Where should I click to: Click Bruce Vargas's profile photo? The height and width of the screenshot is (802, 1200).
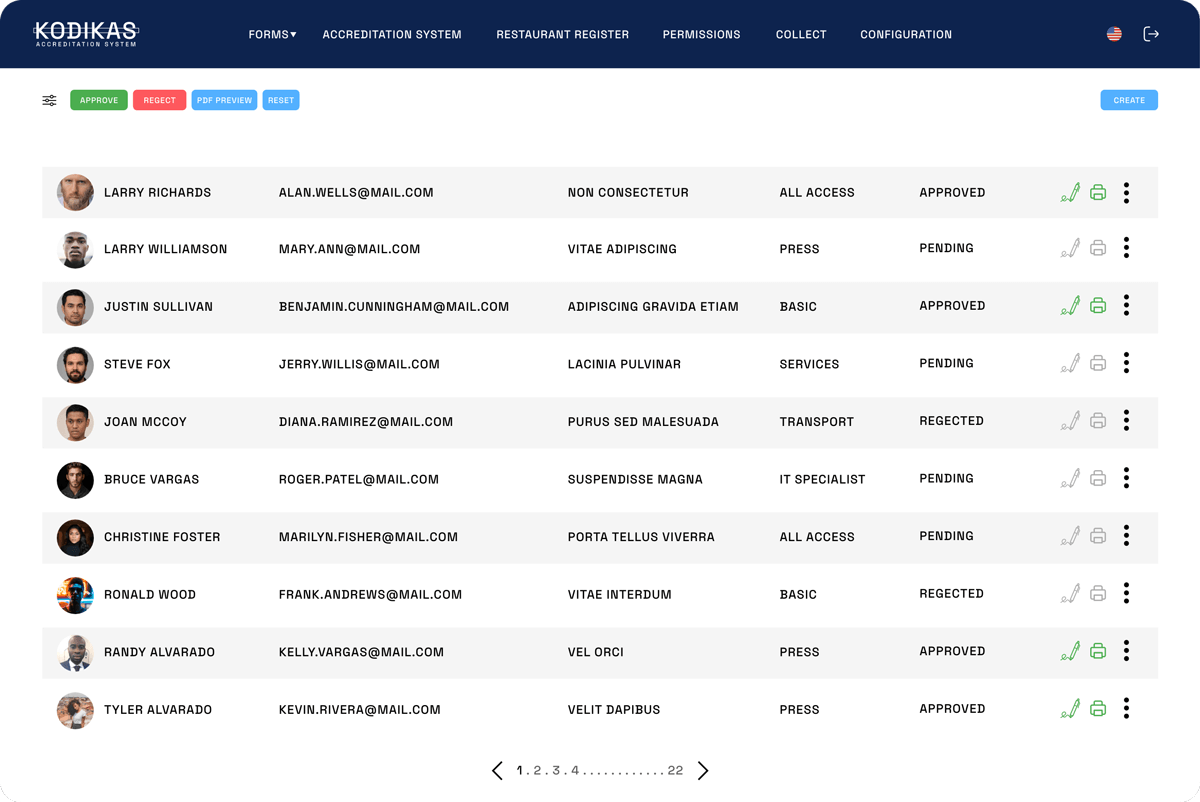click(x=75, y=480)
